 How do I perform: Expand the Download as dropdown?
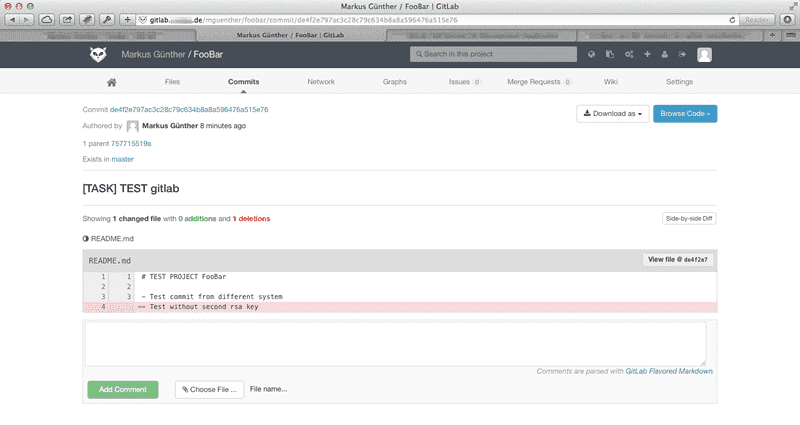pos(613,114)
